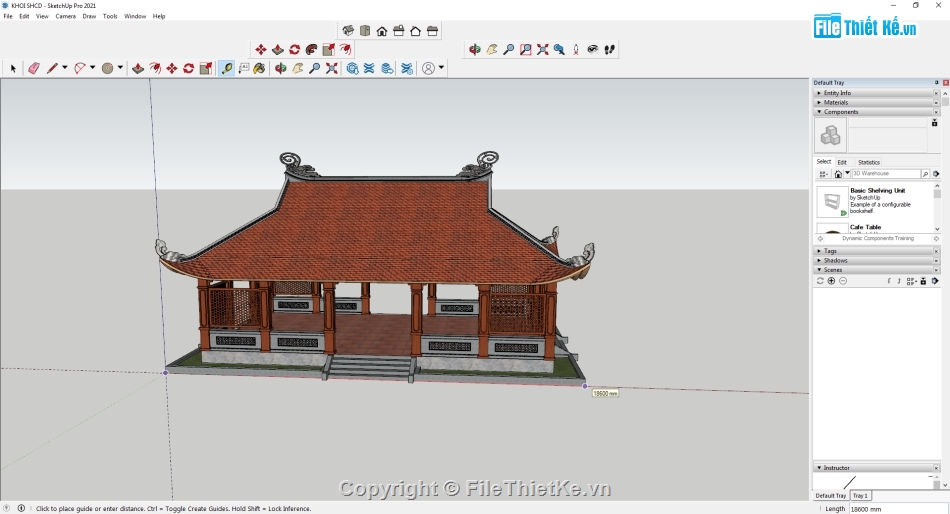This screenshot has height=514, width=950.
Task: Click the status bar info icon
Action: click(x=21, y=509)
